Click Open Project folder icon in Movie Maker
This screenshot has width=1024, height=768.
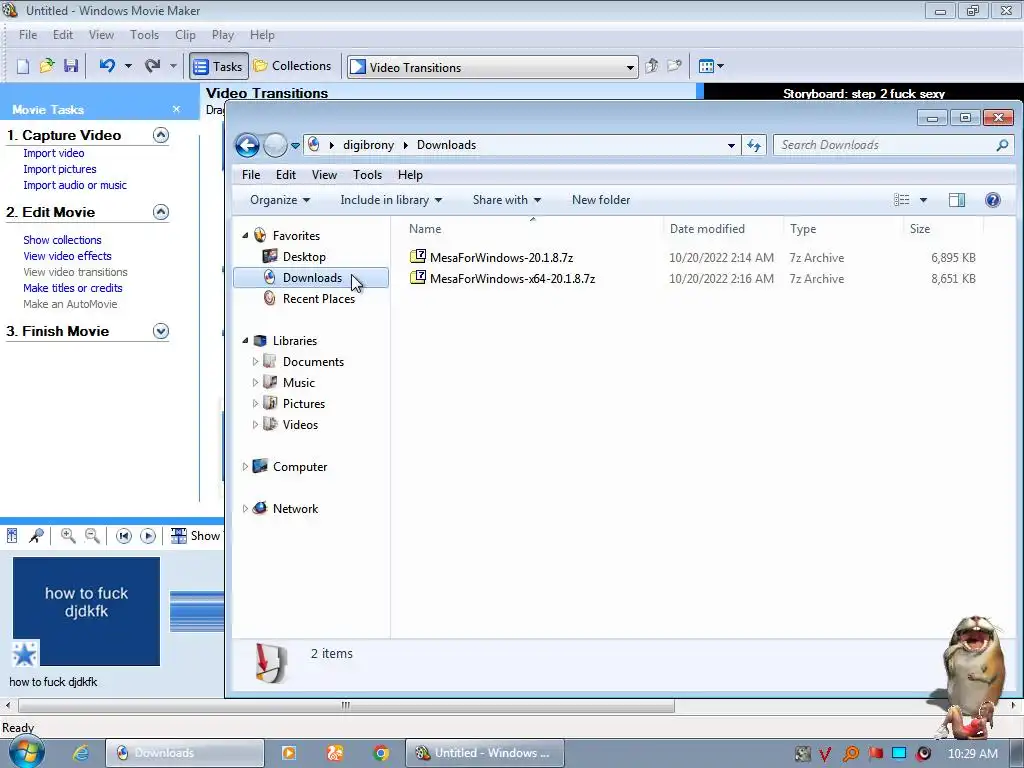click(x=47, y=66)
